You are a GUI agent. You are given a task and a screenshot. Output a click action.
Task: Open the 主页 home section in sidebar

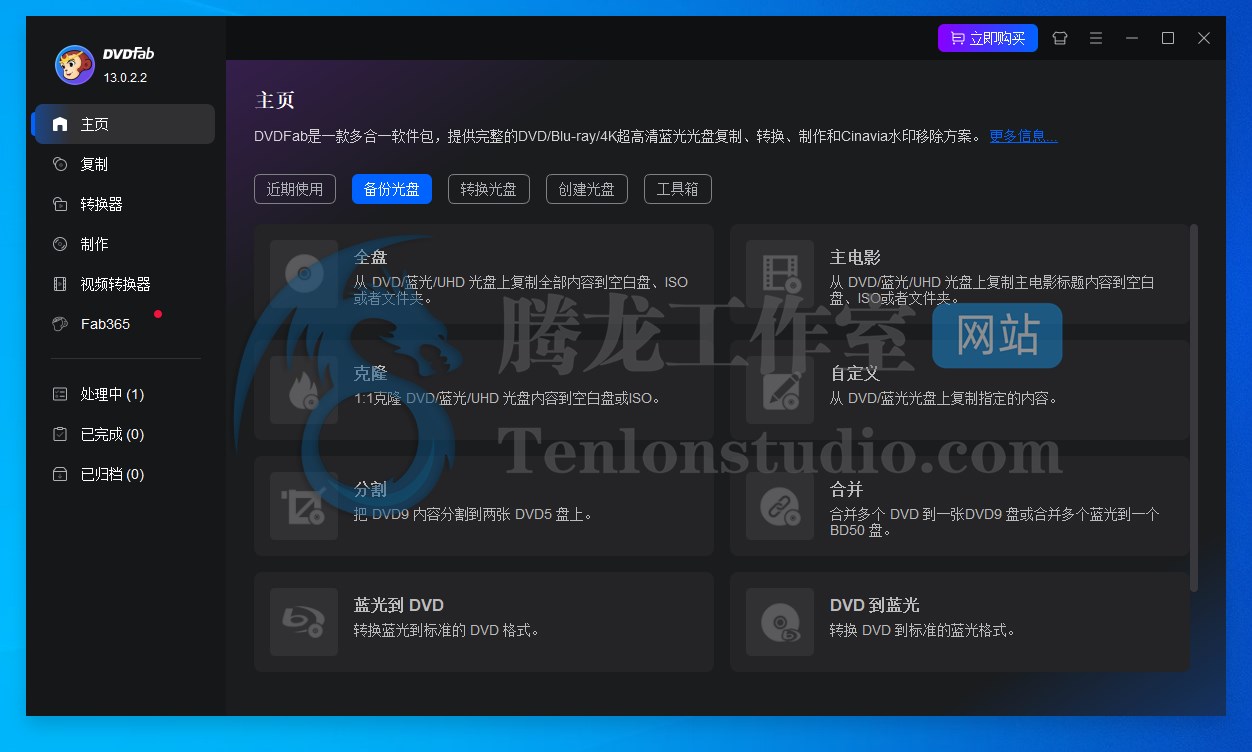click(124, 124)
